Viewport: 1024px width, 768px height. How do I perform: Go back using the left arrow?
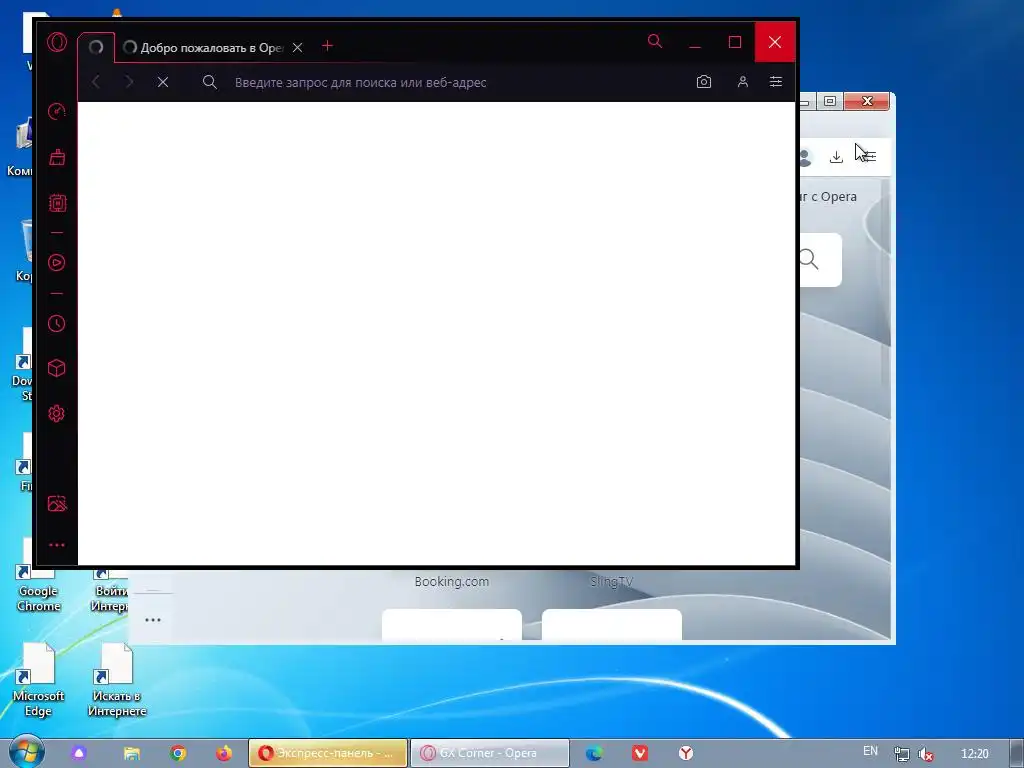(x=96, y=82)
